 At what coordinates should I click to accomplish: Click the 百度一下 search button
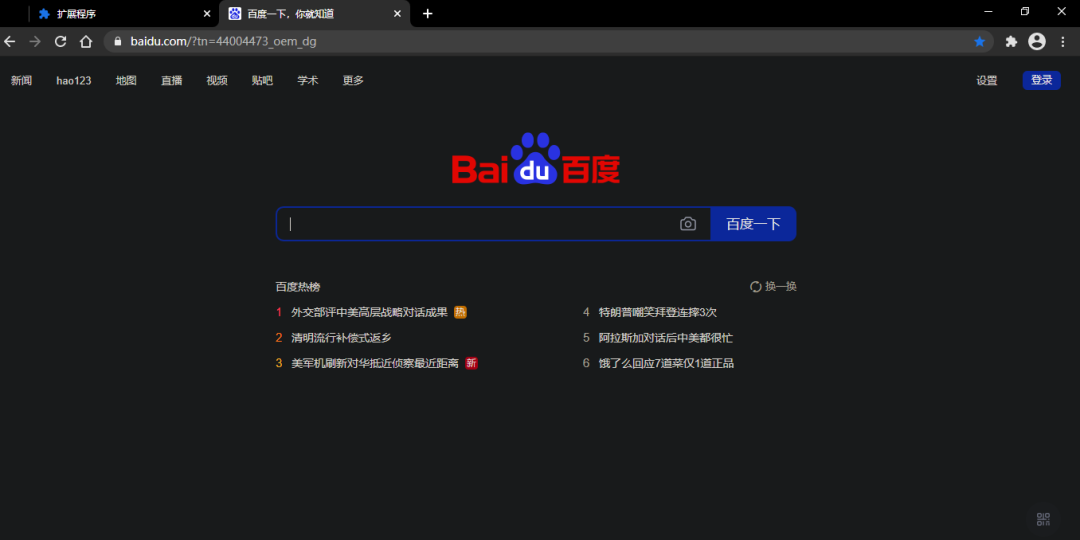tap(754, 224)
